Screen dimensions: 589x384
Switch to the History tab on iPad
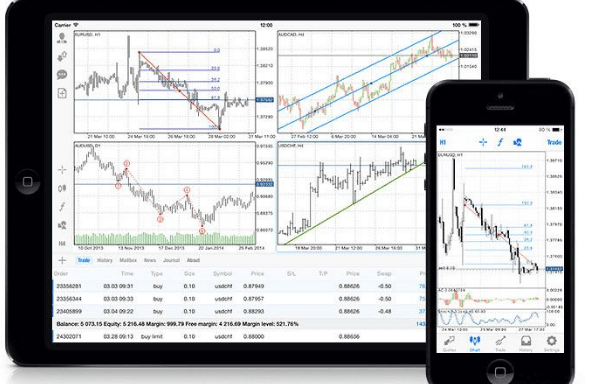(105, 260)
